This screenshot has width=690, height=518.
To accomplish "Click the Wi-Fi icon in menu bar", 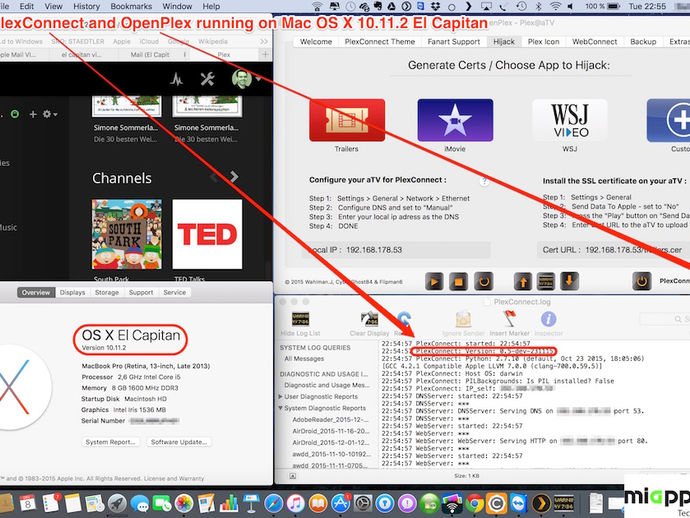I will tap(556, 7).
